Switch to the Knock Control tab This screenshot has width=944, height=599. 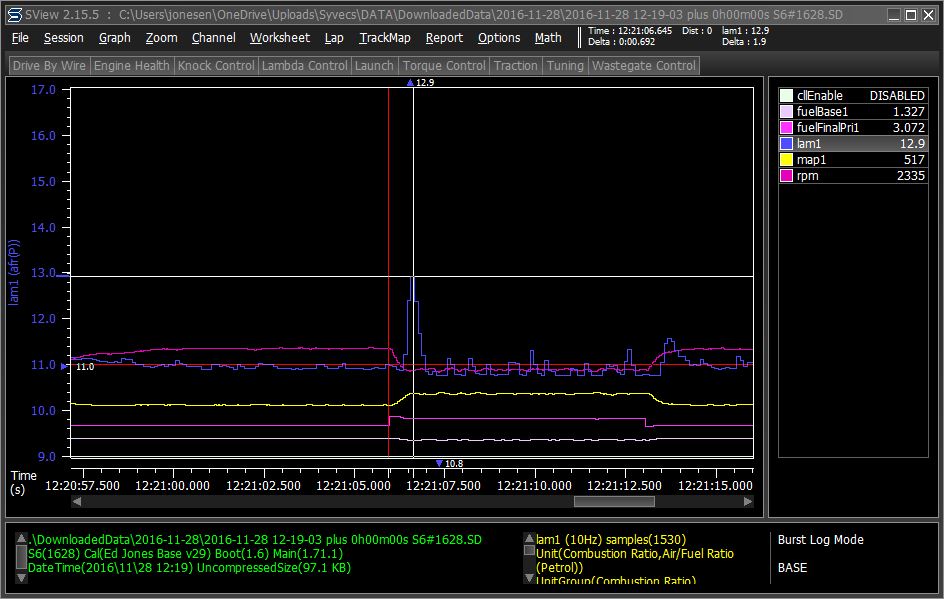[x=215, y=66]
